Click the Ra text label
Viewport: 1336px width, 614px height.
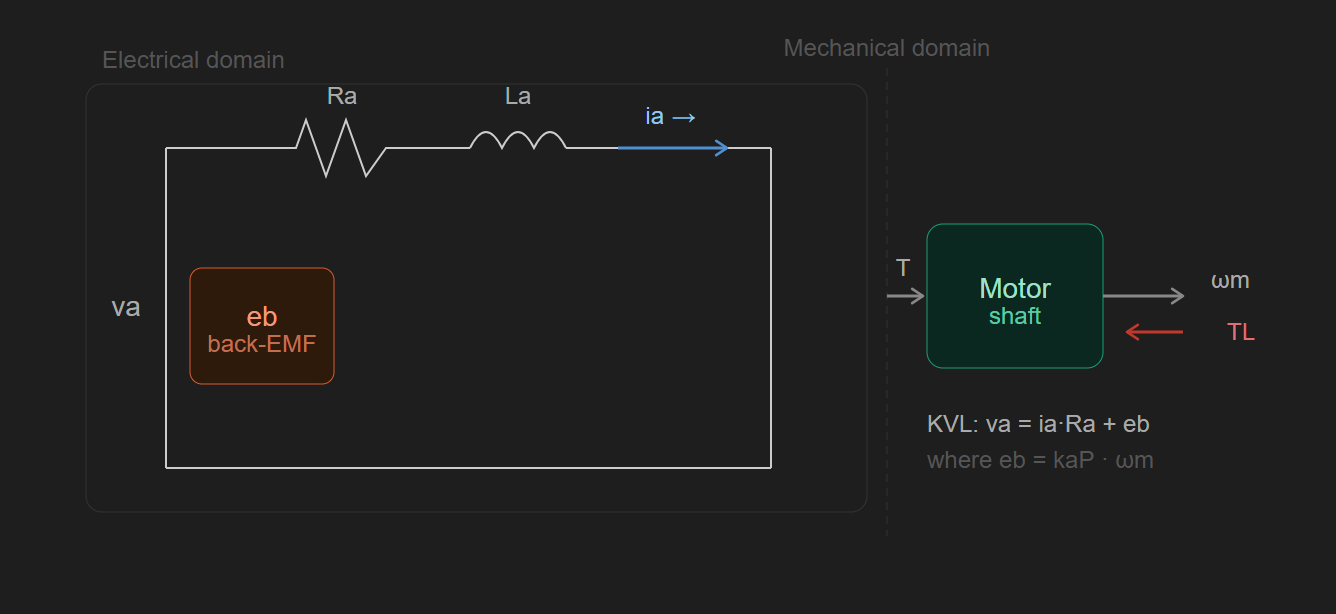(342, 97)
